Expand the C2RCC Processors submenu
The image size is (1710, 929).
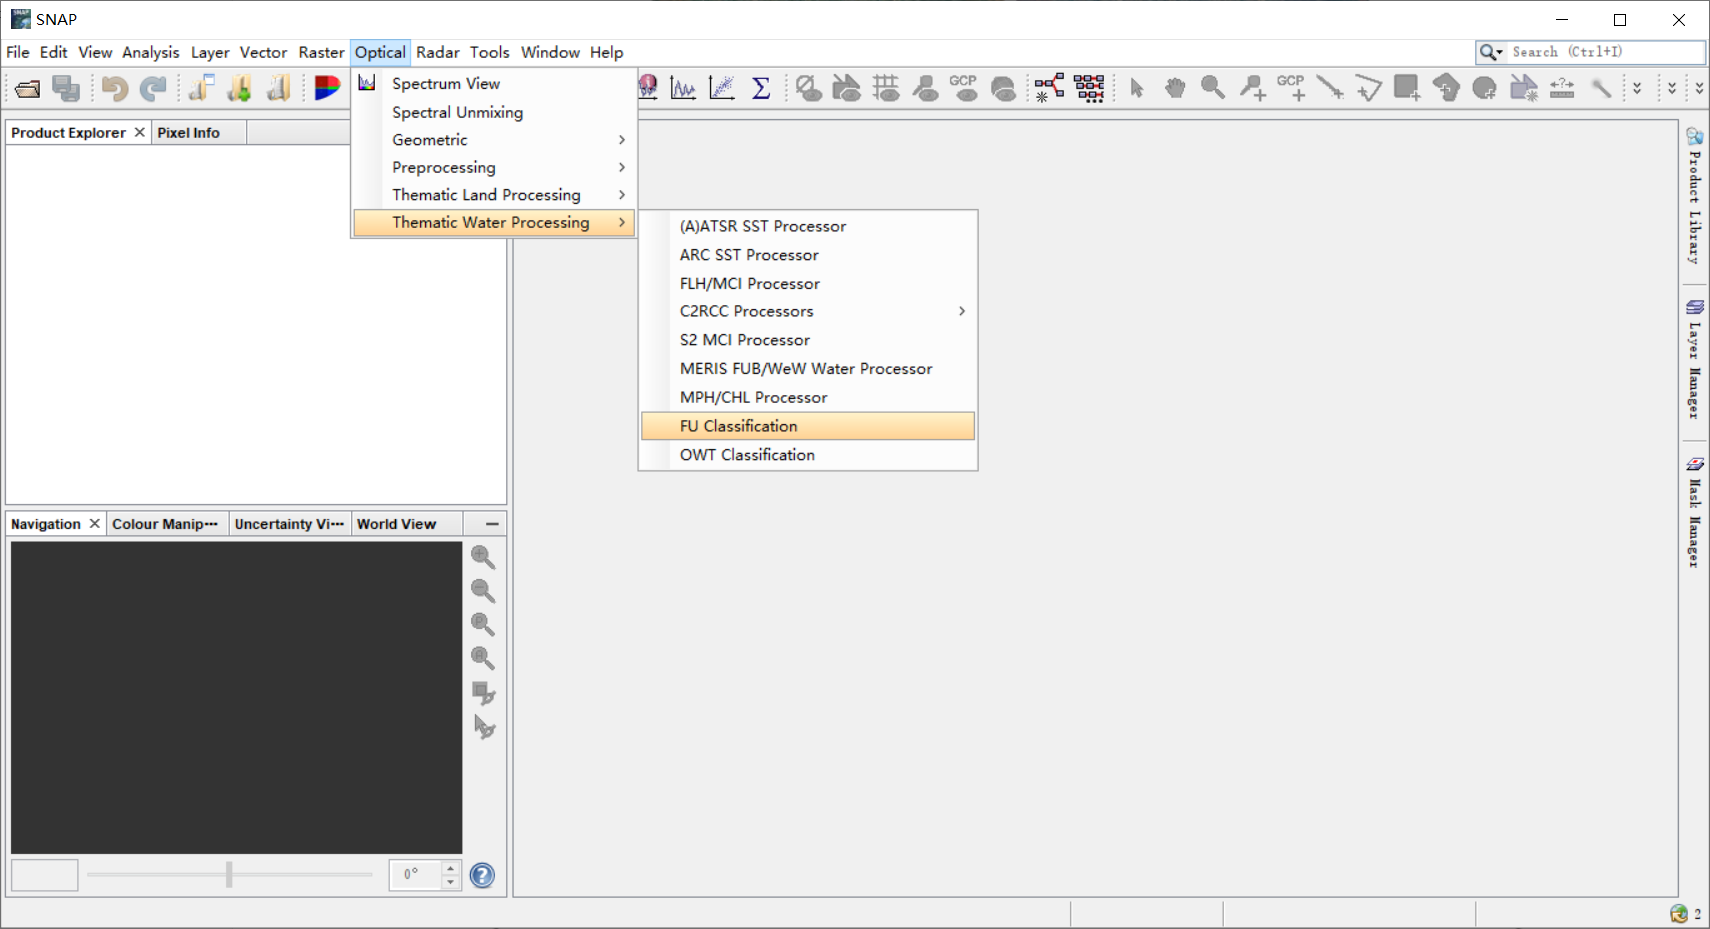point(808,311)
